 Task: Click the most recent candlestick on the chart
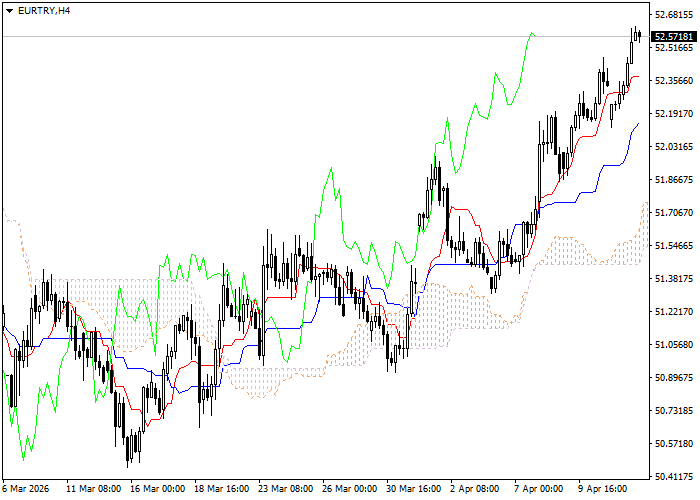[639, 37]
